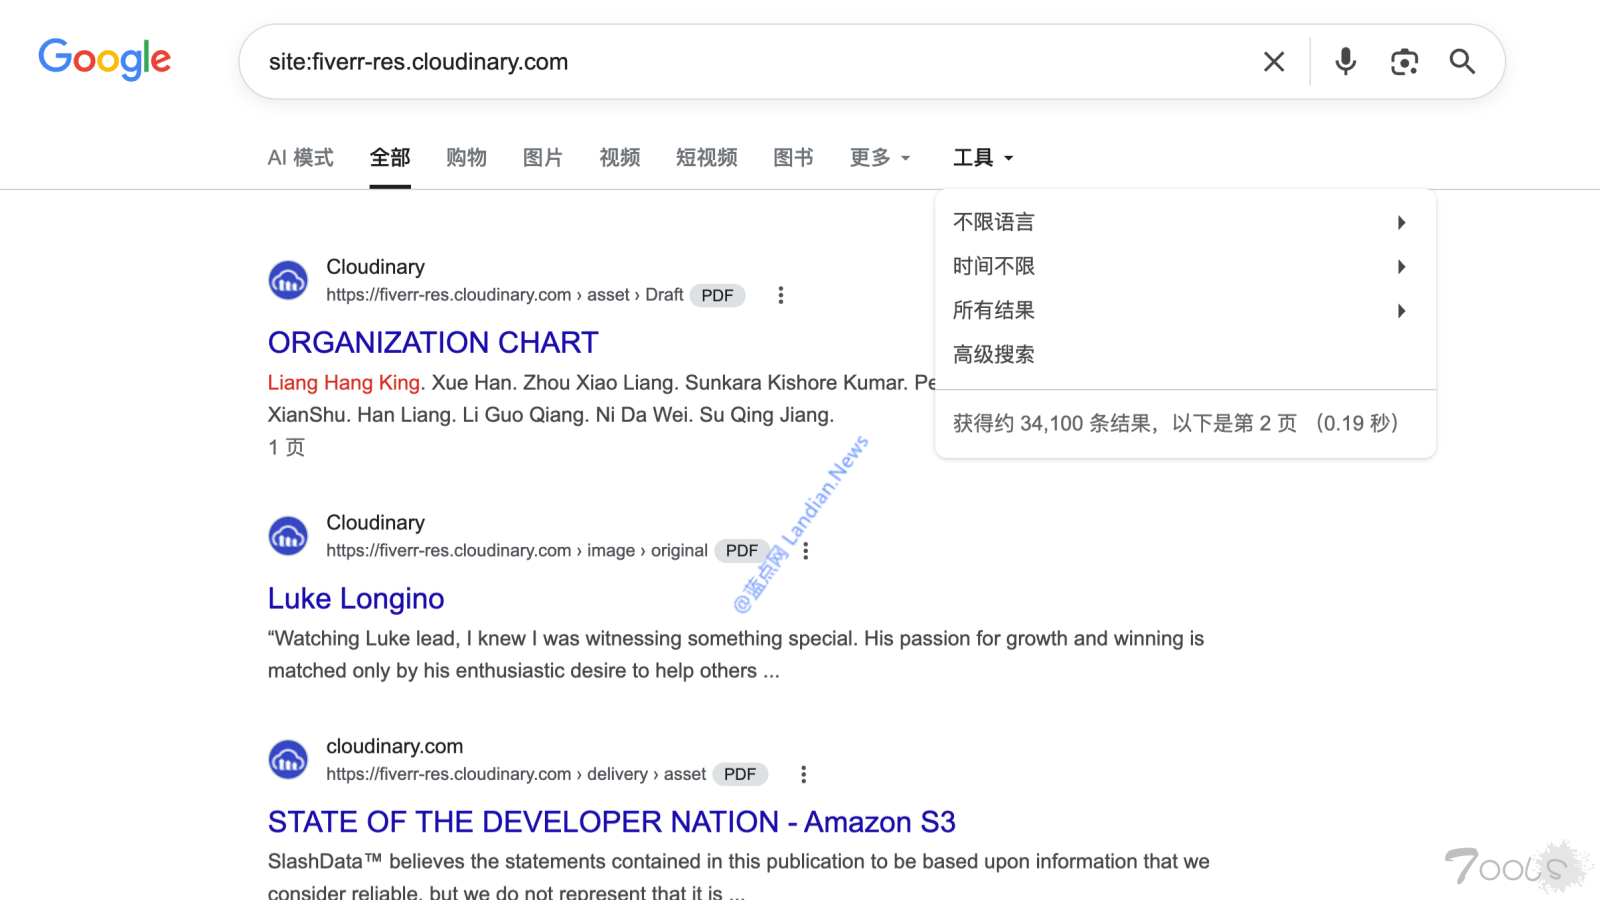
Task: Select the 短视频 tab
Action: coord(706,157)
